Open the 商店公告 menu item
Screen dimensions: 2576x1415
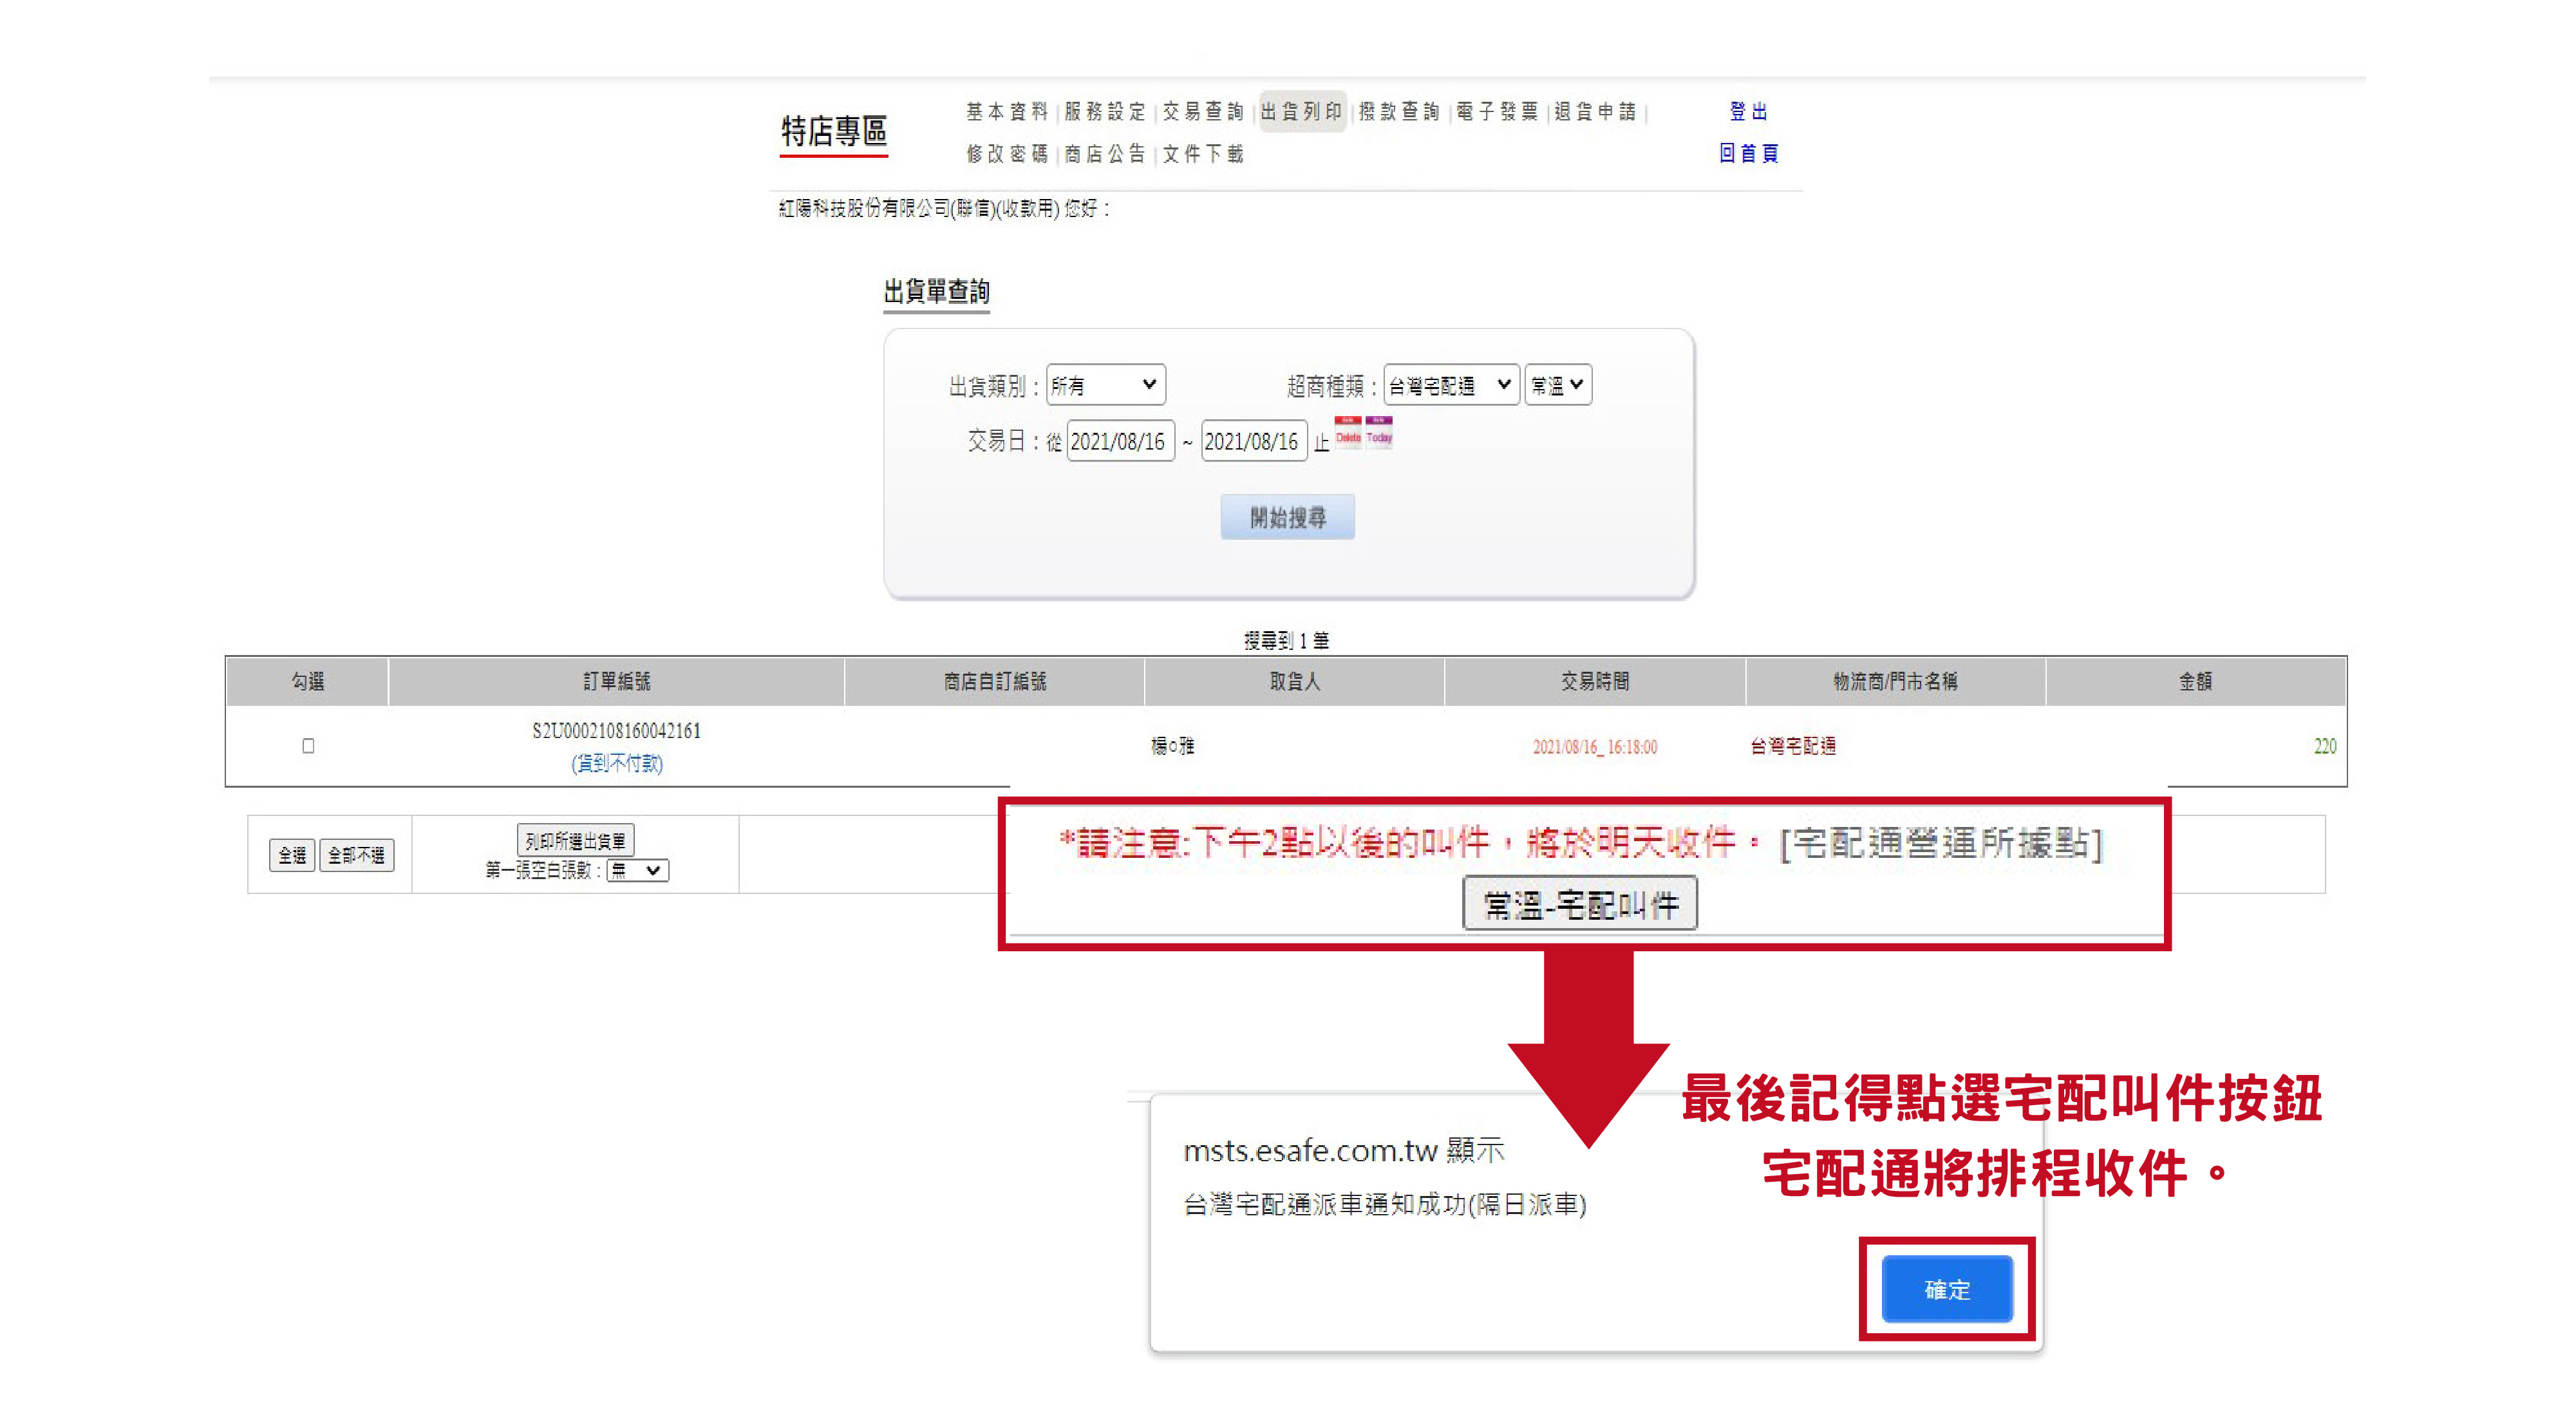coord(1104,153)
